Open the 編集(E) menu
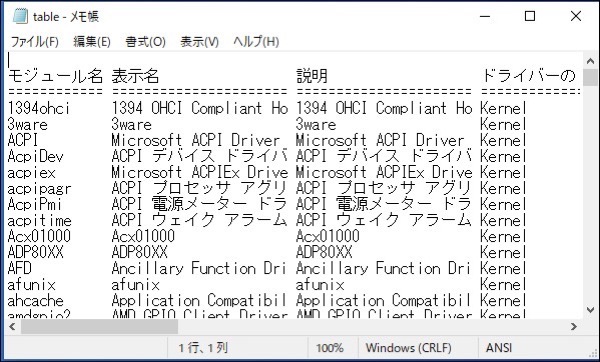 92,41
